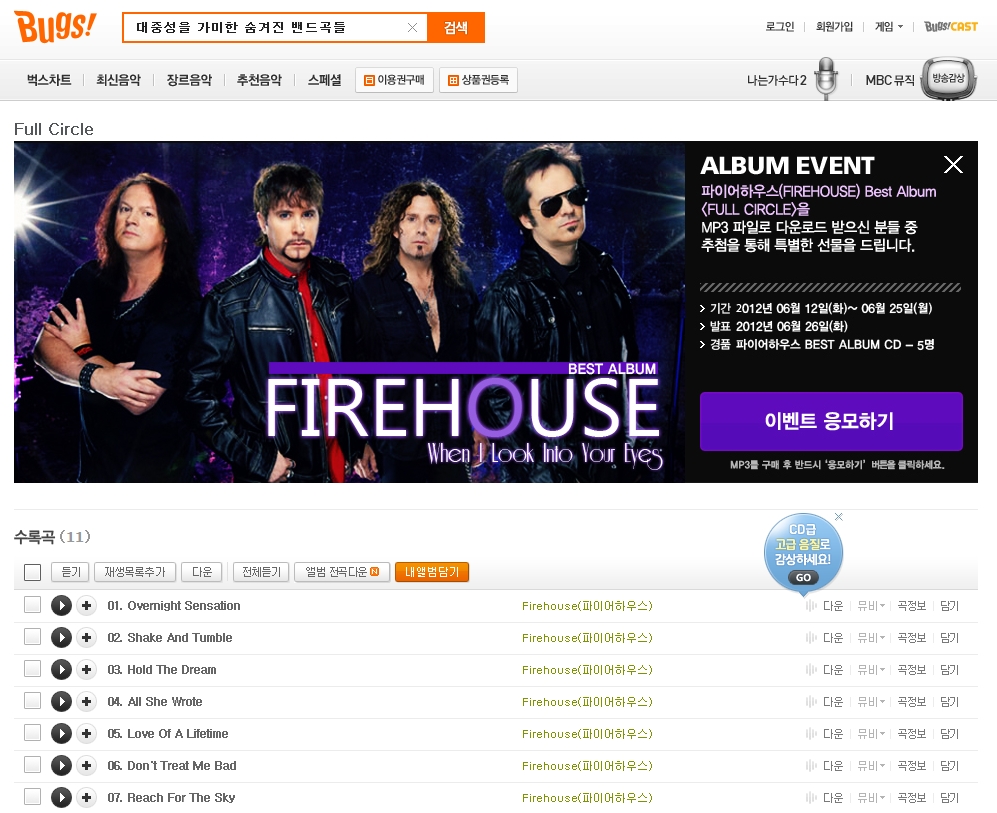This screenshot has width=997, height=813.
Task: Click into the search input field
Action: (267, 27)
